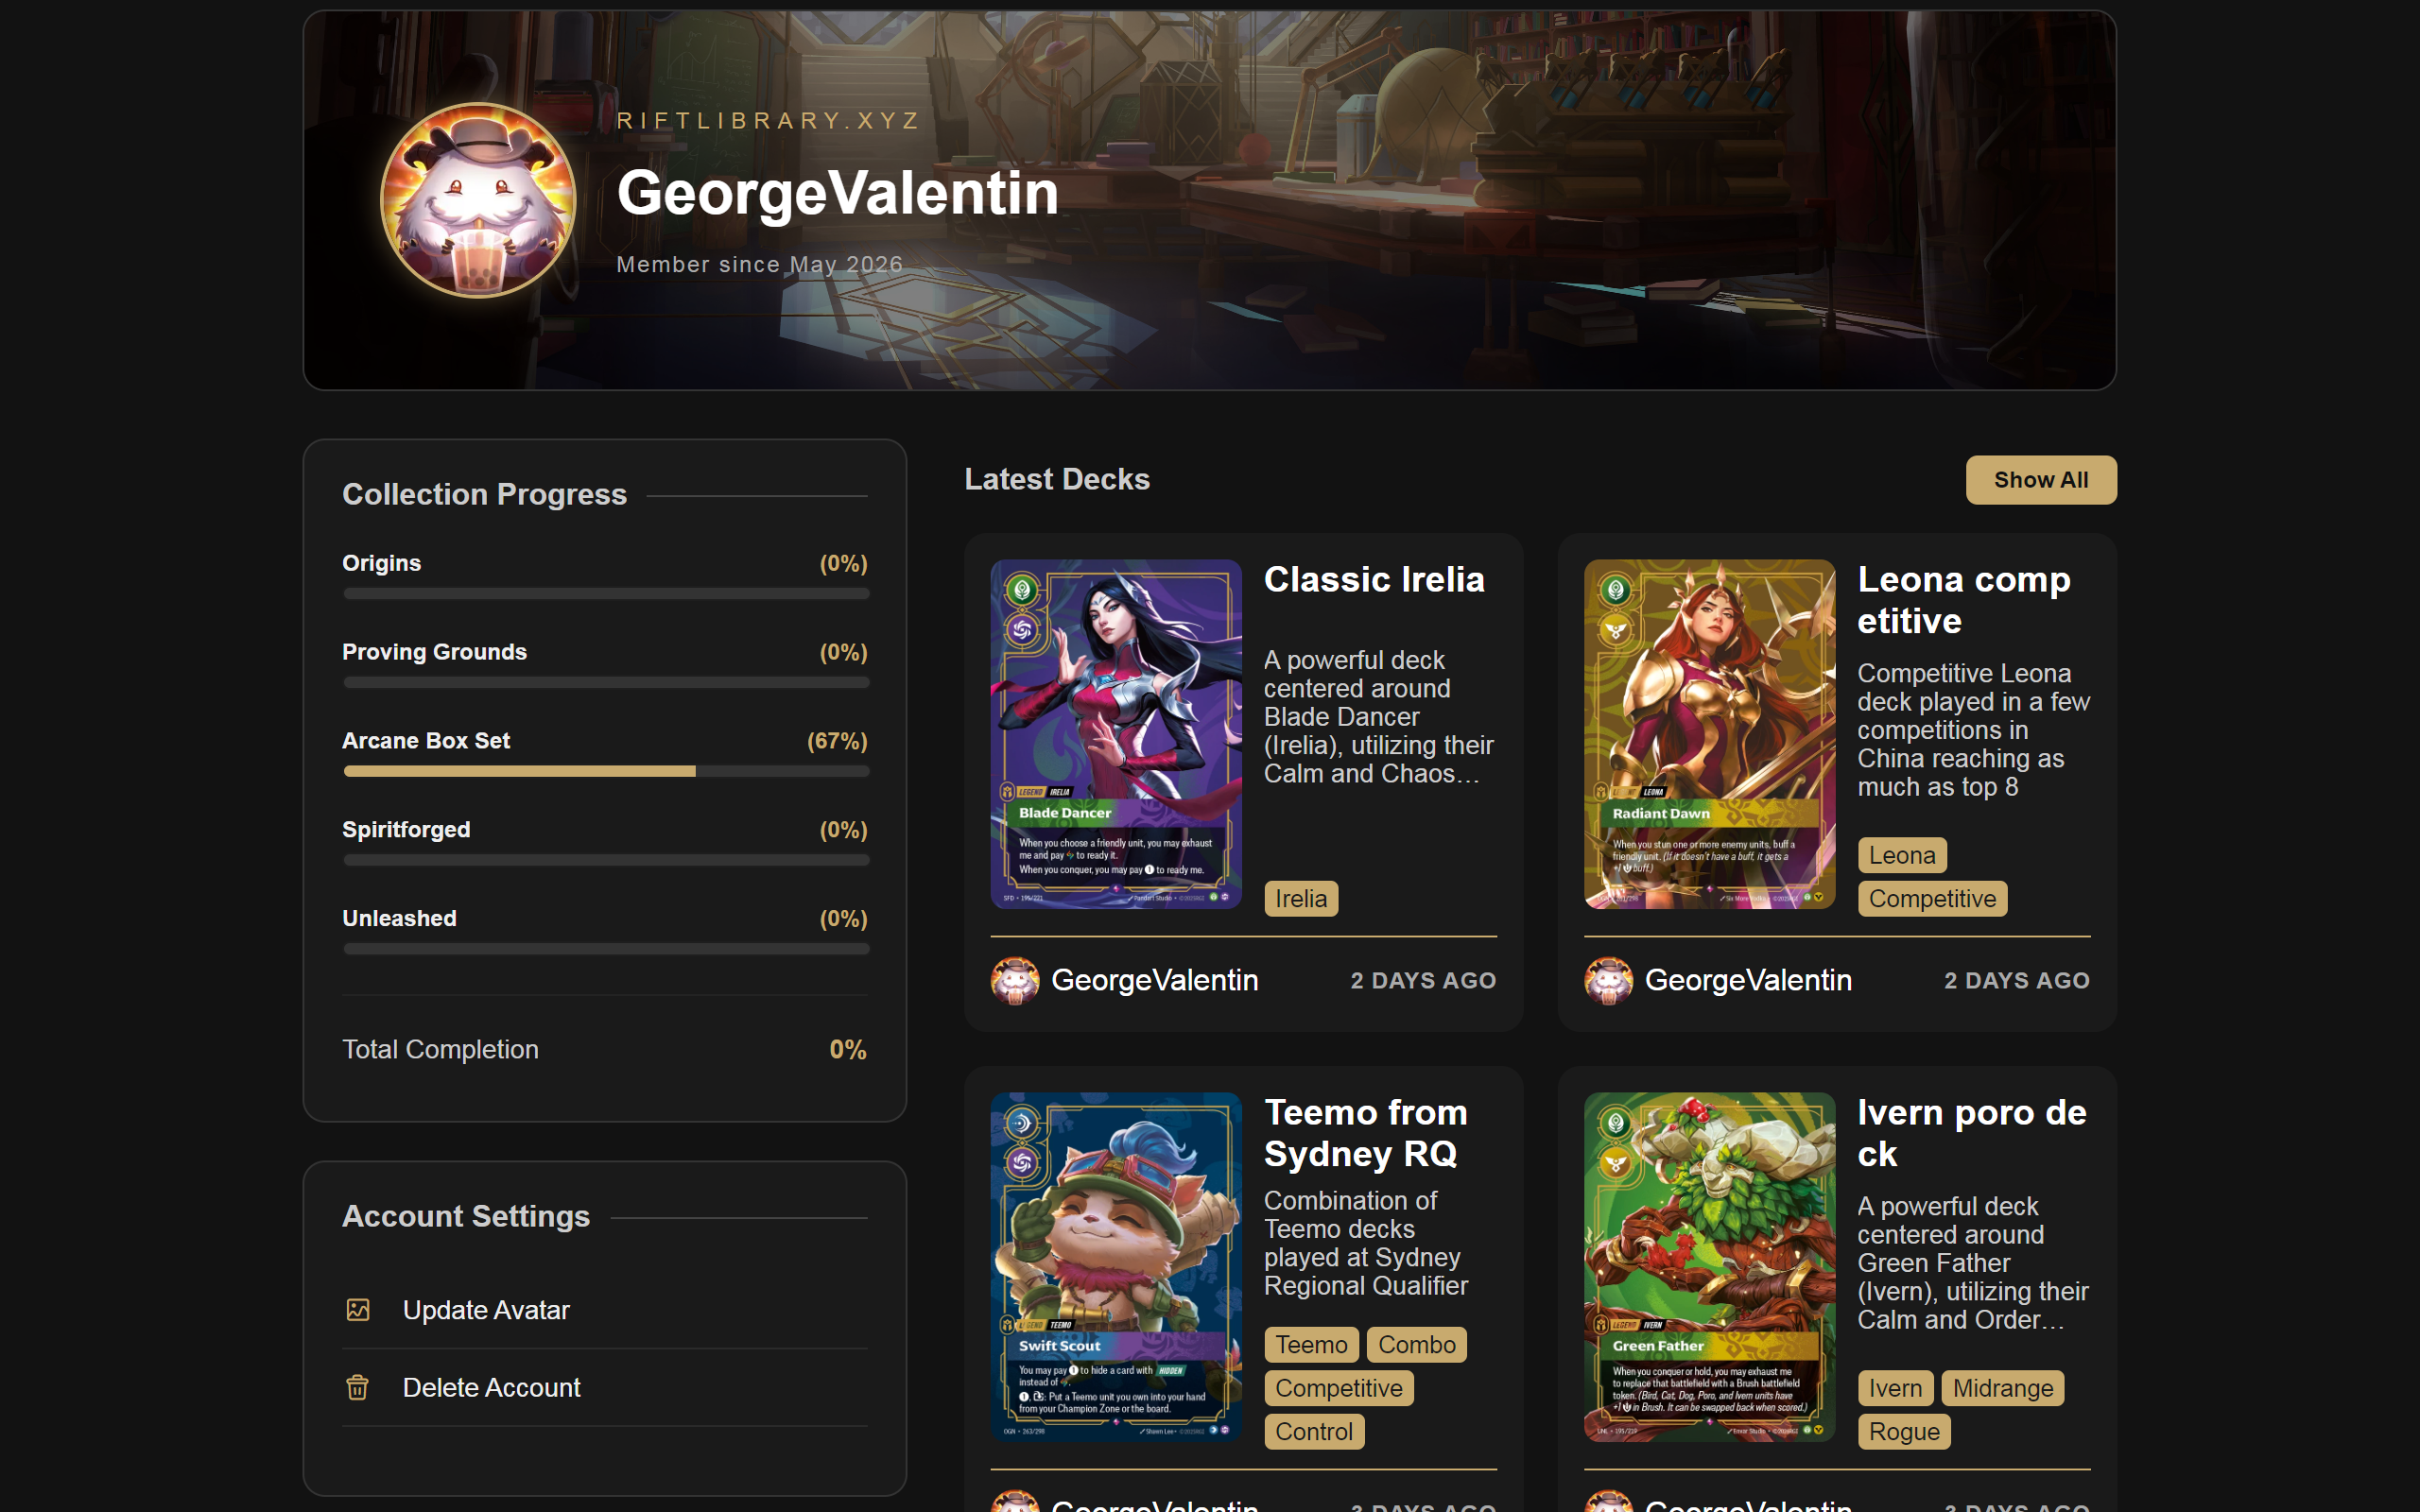The height and width of the screenshot is (1512, 2420).
Task: Click the "Latest Decks" heading
Action: point(1057,479)
